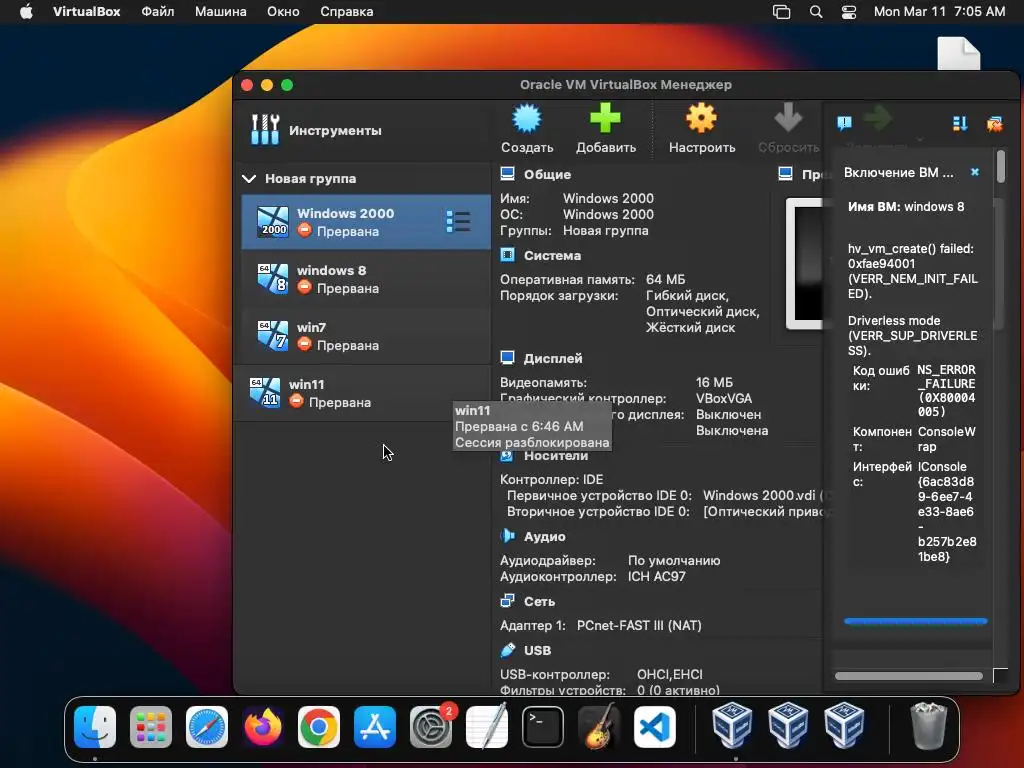Click the notification panel horizontal scrollbar
Screen dimensions: 1024x768
click(x=908, y=676)
